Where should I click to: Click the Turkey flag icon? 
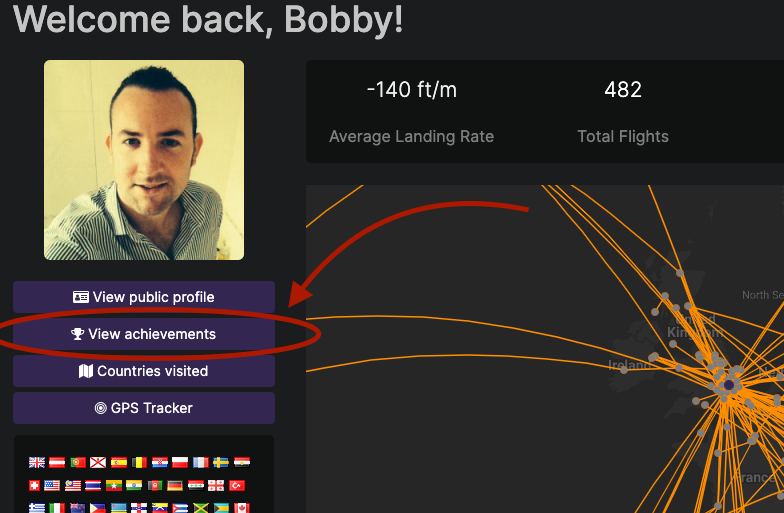[237, 486]
